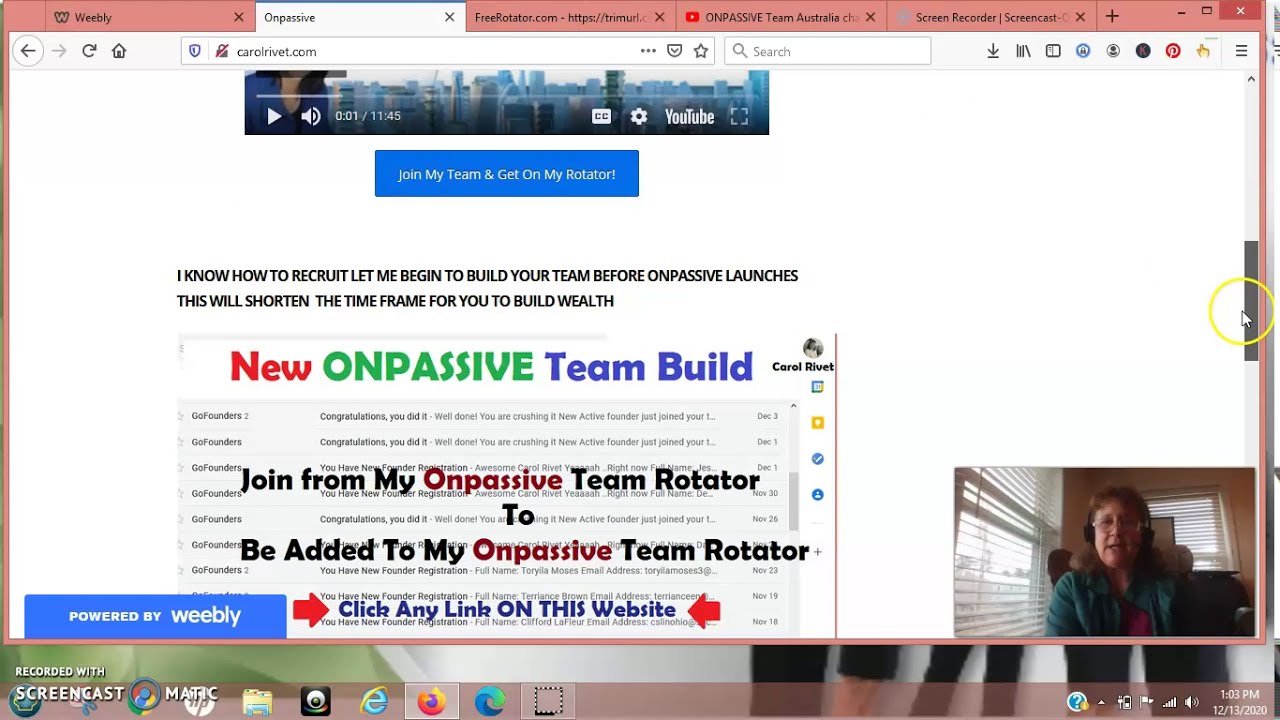This screenshot has width=1280, height=720.
Task: Close the Weebly tab
Action: (239, 17)
